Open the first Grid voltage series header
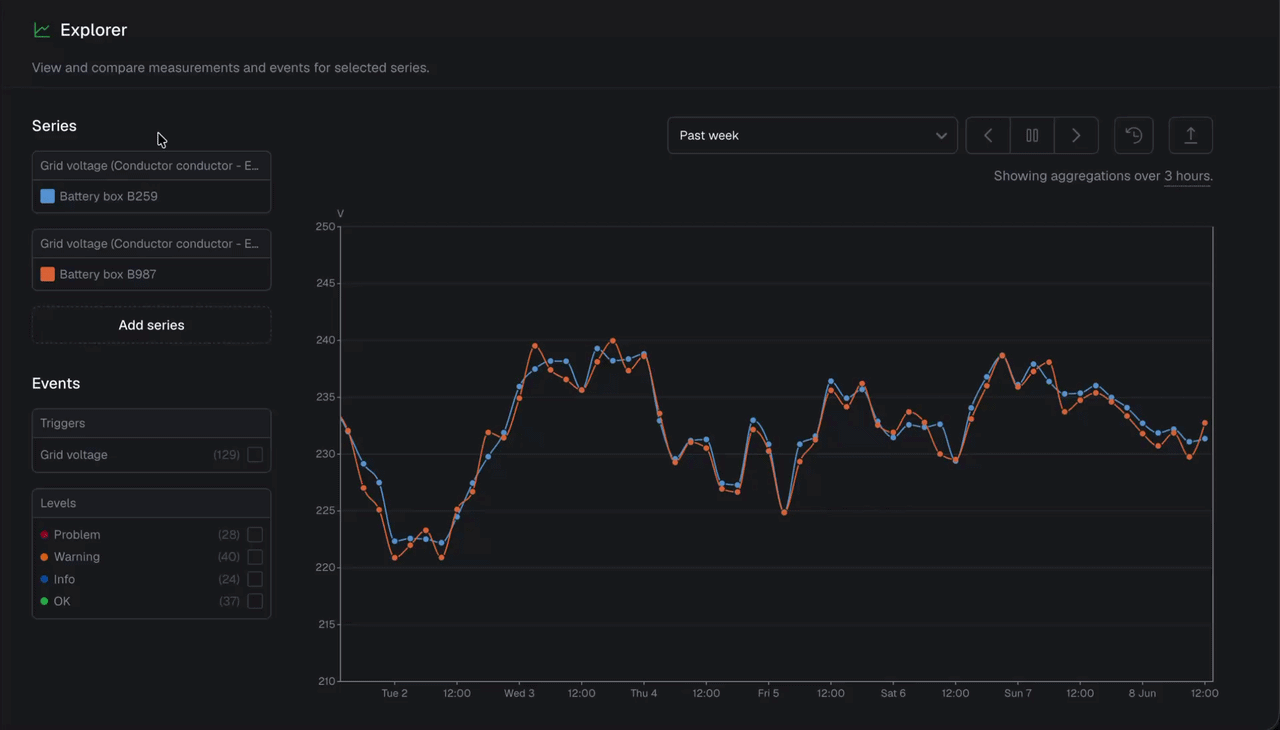Image resolution: width=1280 pixels, height=730 pixels. pyautogui.click(x=151, y=166)
